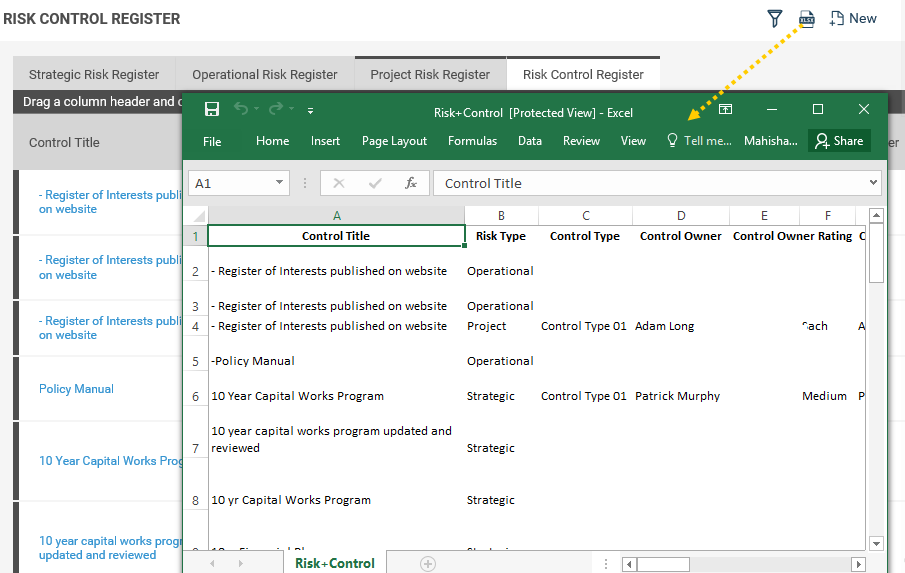Select column D header
Viewport: 905px width, 573px height.
point(681,216)
